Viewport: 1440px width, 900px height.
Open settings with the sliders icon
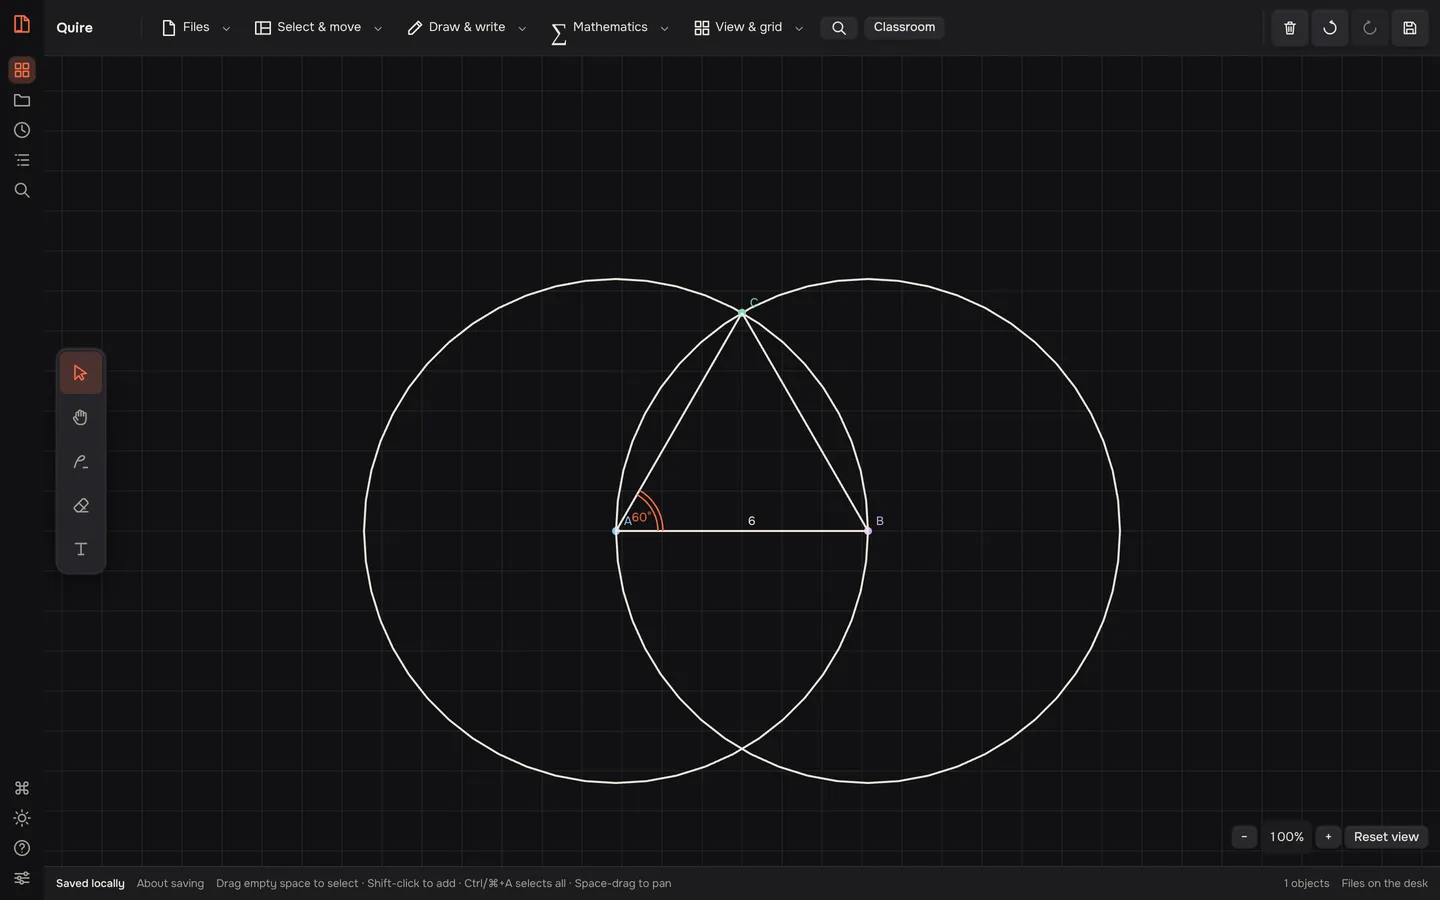coord(22,878)
